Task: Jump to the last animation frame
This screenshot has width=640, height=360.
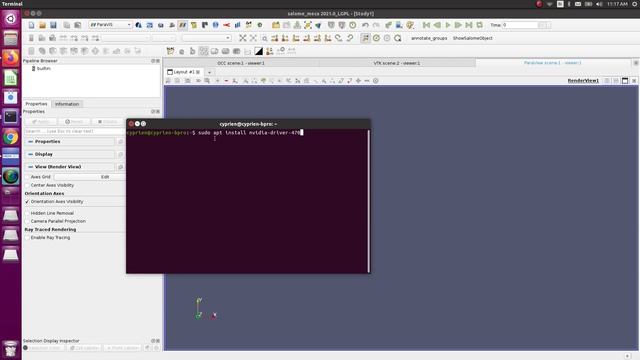Action: [469, 25]
